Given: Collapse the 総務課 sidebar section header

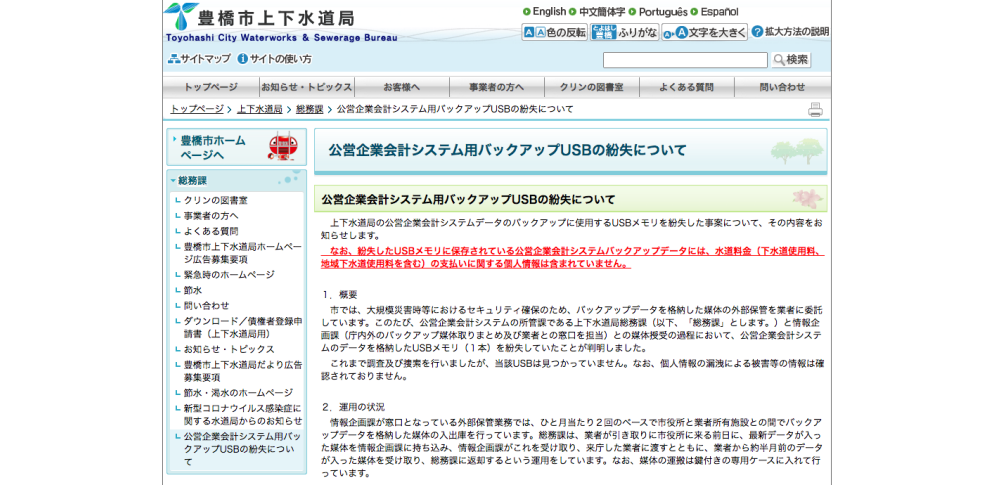Looking at the screenshot, I should [x=237, y=181].
